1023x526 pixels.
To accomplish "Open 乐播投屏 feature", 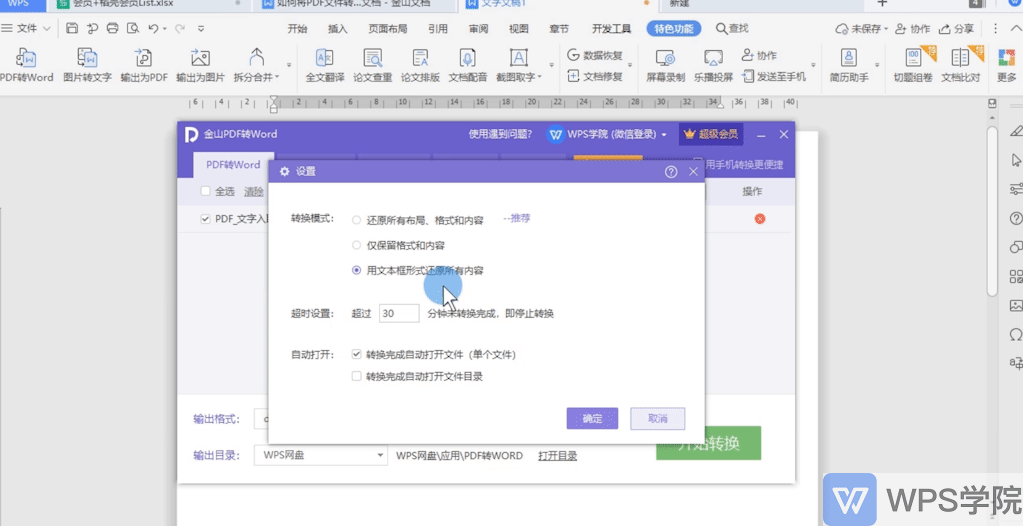I will pyautogui.click(x=713, y=65).
